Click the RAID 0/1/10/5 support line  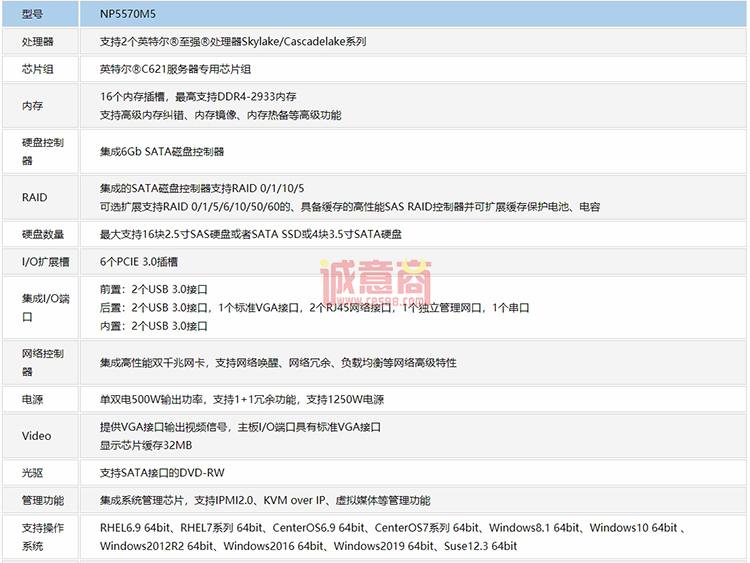pos(202,188)
